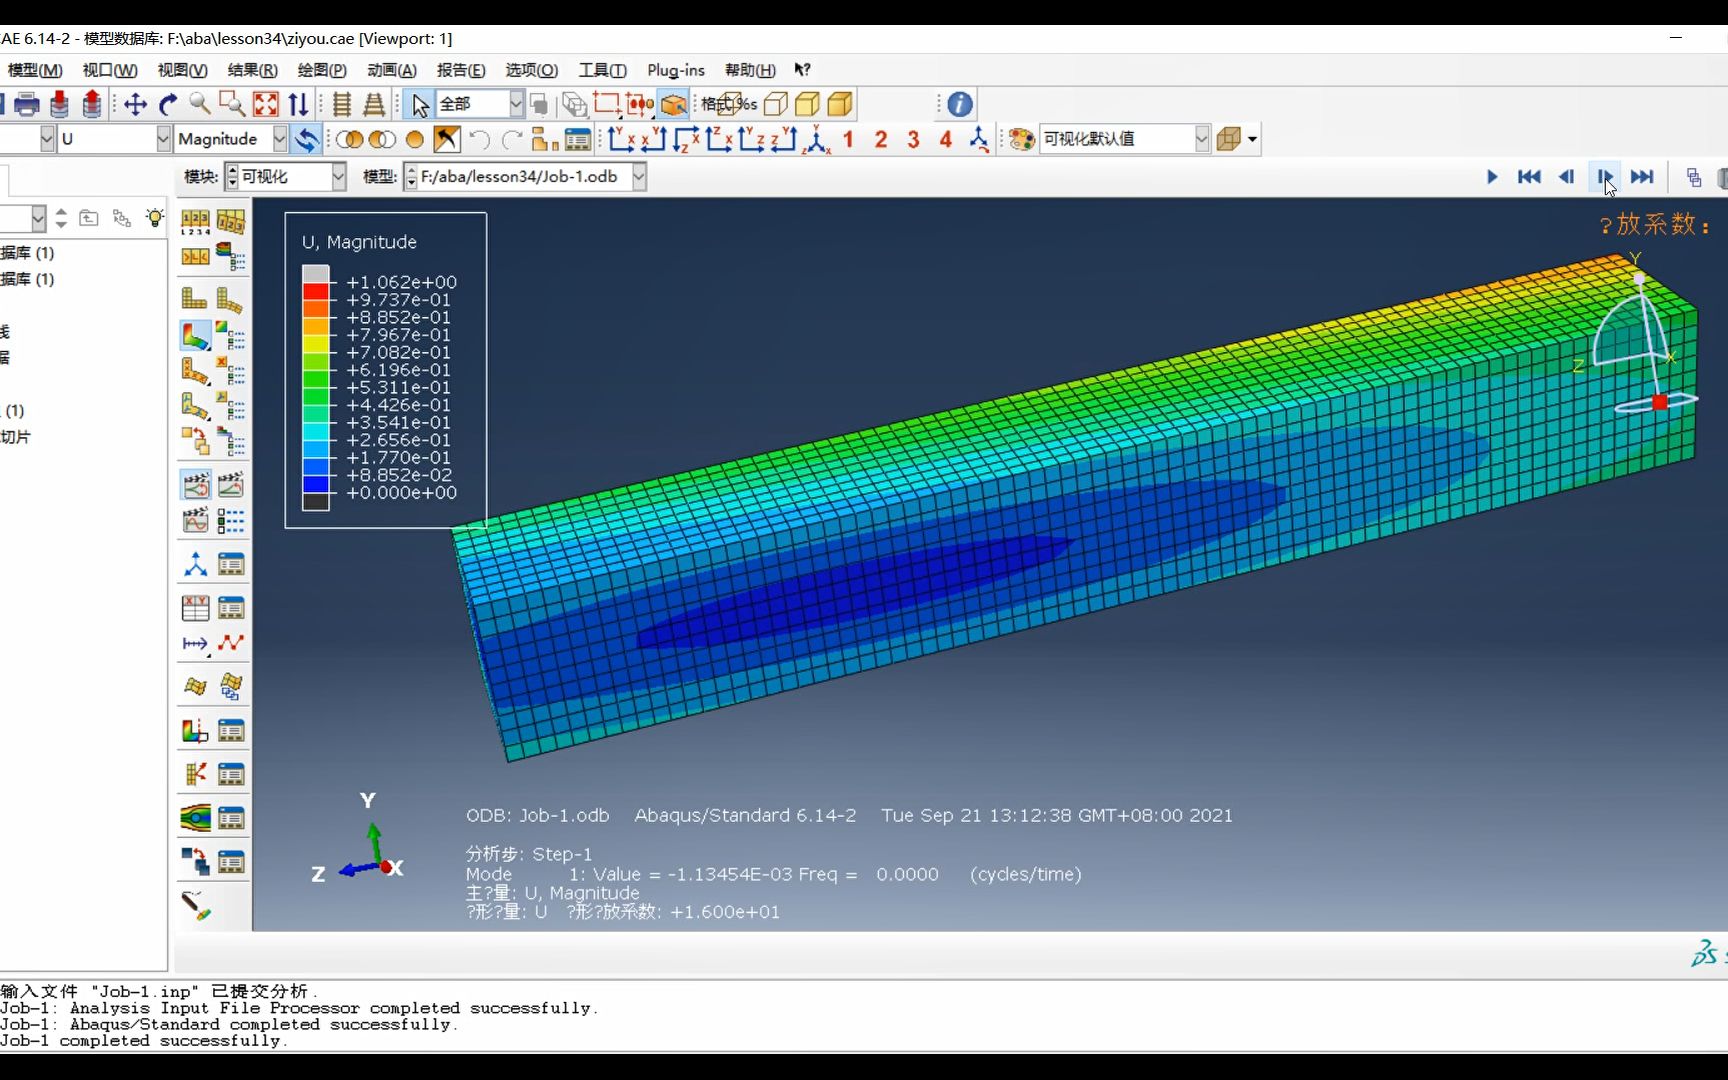Jump to the last frame button
The height and width of the screenshot is (1080, 1728).
point(1642,177)
